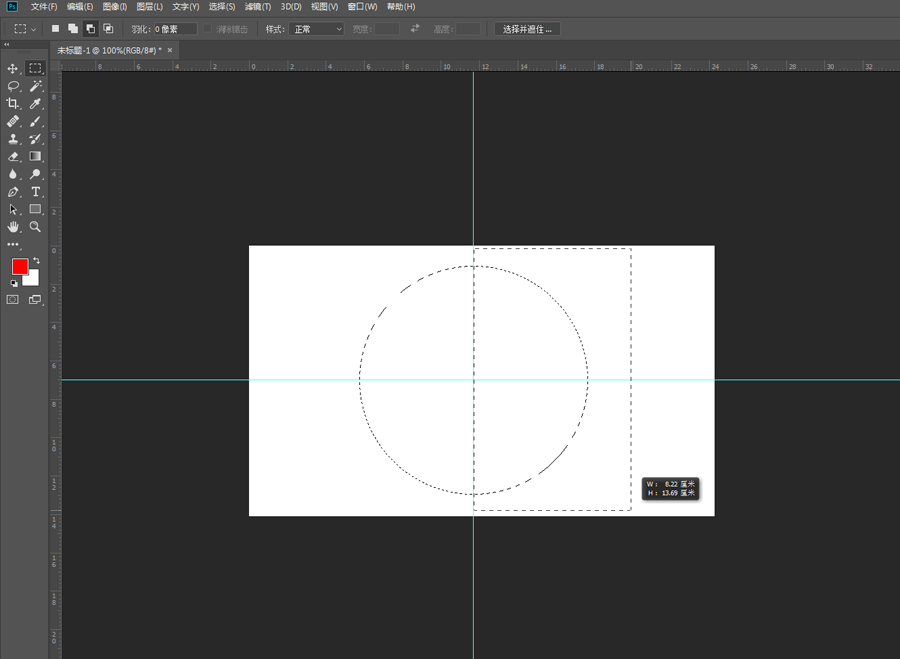This screenshot has width=900, height=659.
Task: Open the 图层(L) menu
Action: 150,7
